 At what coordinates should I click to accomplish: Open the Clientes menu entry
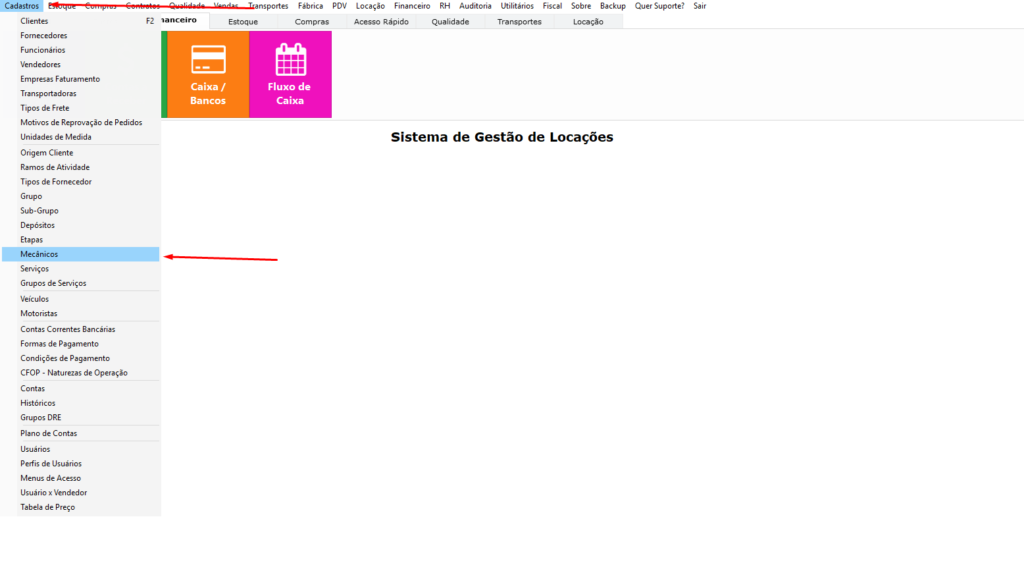[x=34, y=20]
